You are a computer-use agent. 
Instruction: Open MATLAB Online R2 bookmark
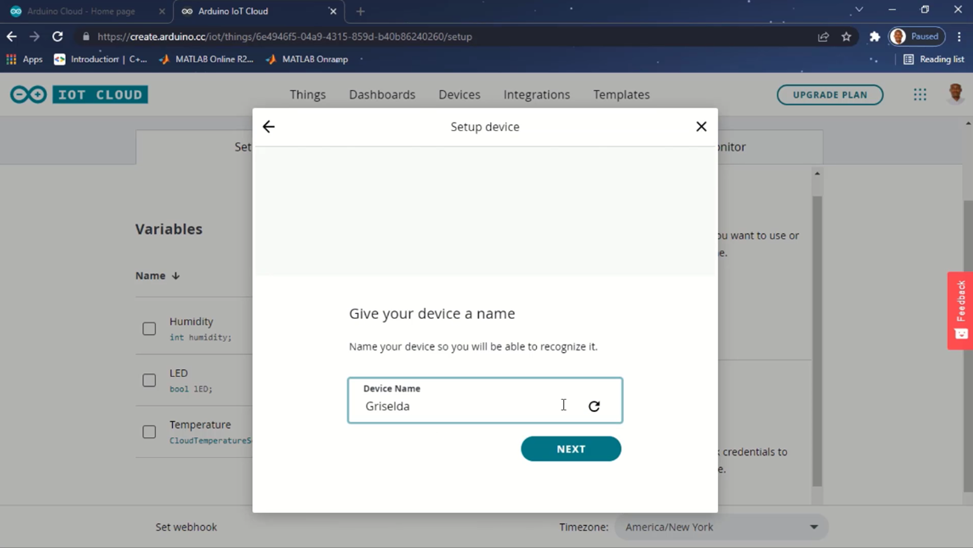[207, 60]
